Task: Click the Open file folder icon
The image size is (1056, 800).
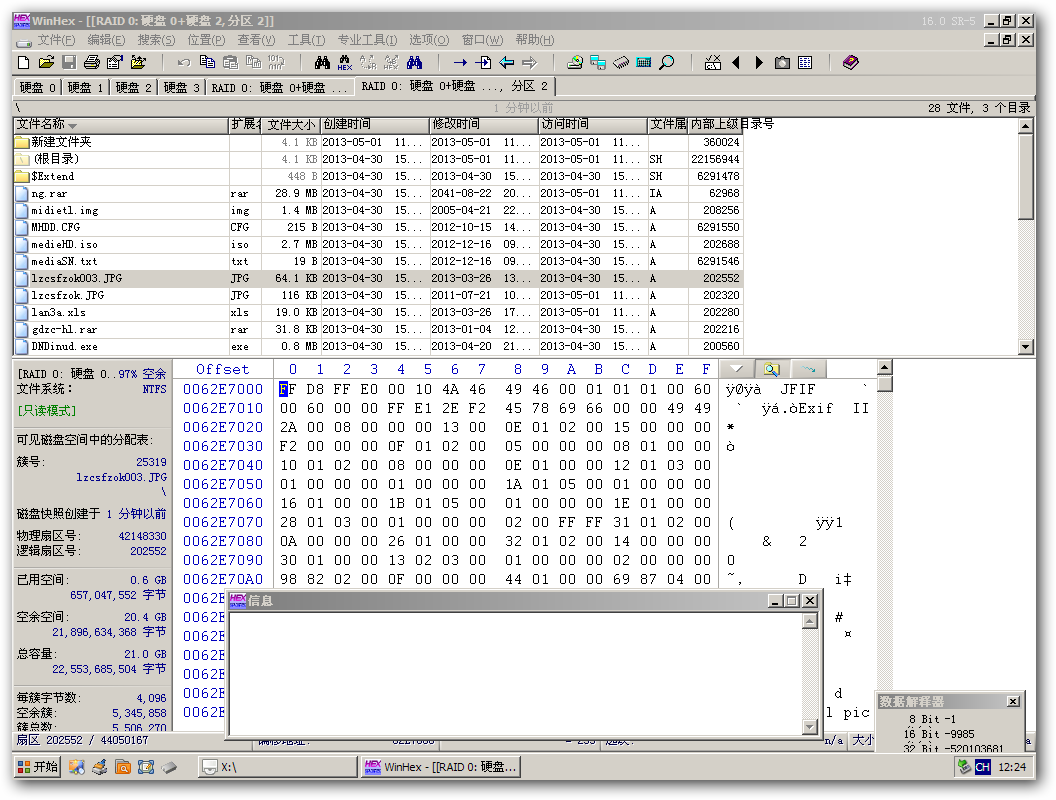Action: (x=46, y=63)
